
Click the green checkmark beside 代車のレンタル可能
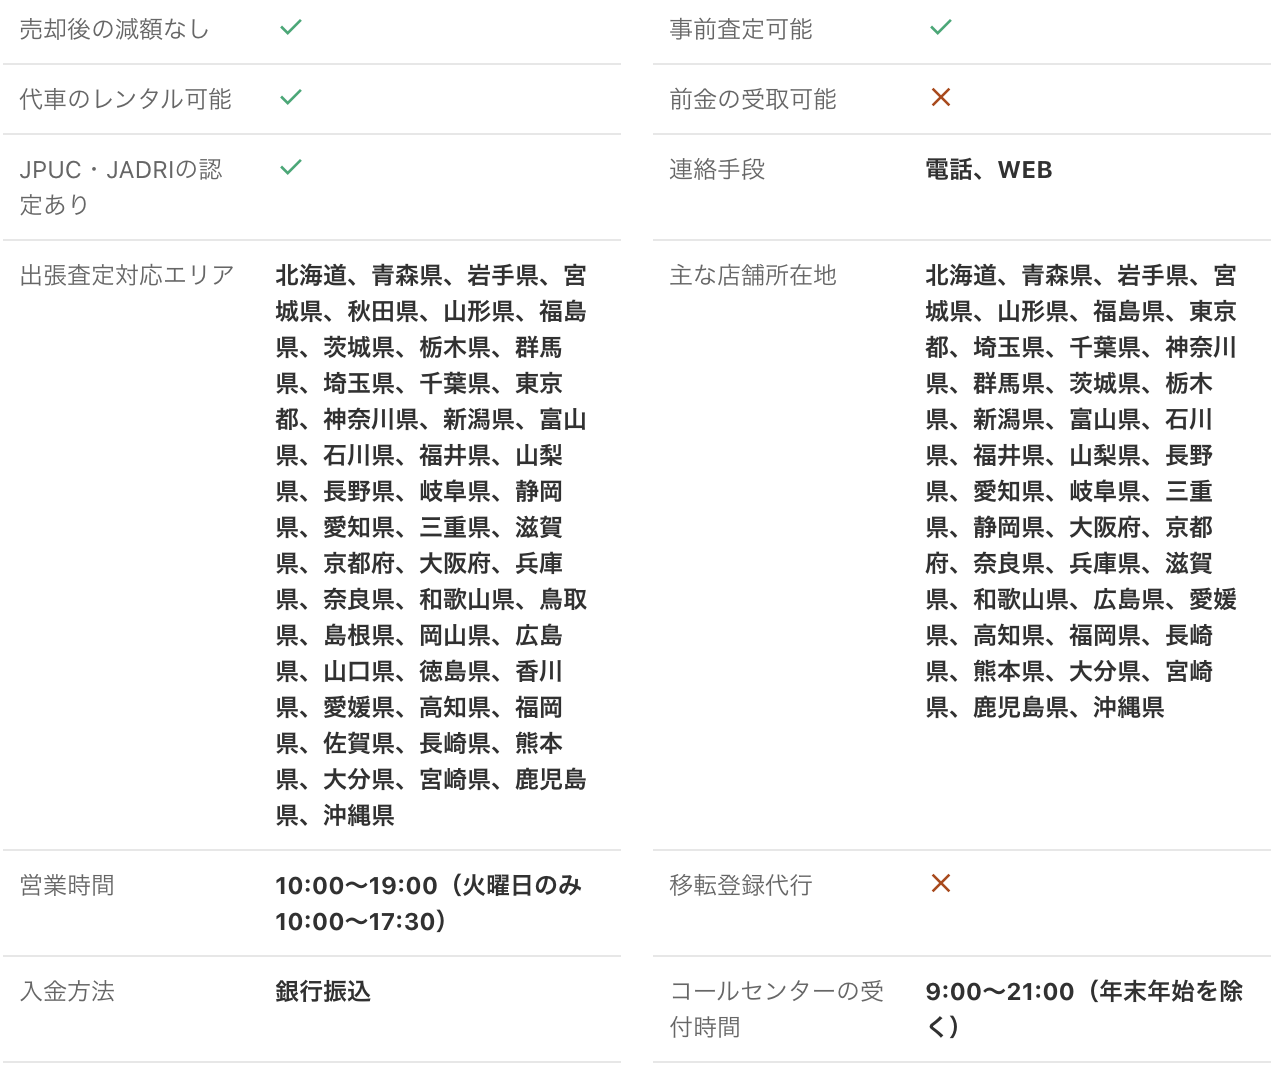pyautogui.click(x=291, y=98)
